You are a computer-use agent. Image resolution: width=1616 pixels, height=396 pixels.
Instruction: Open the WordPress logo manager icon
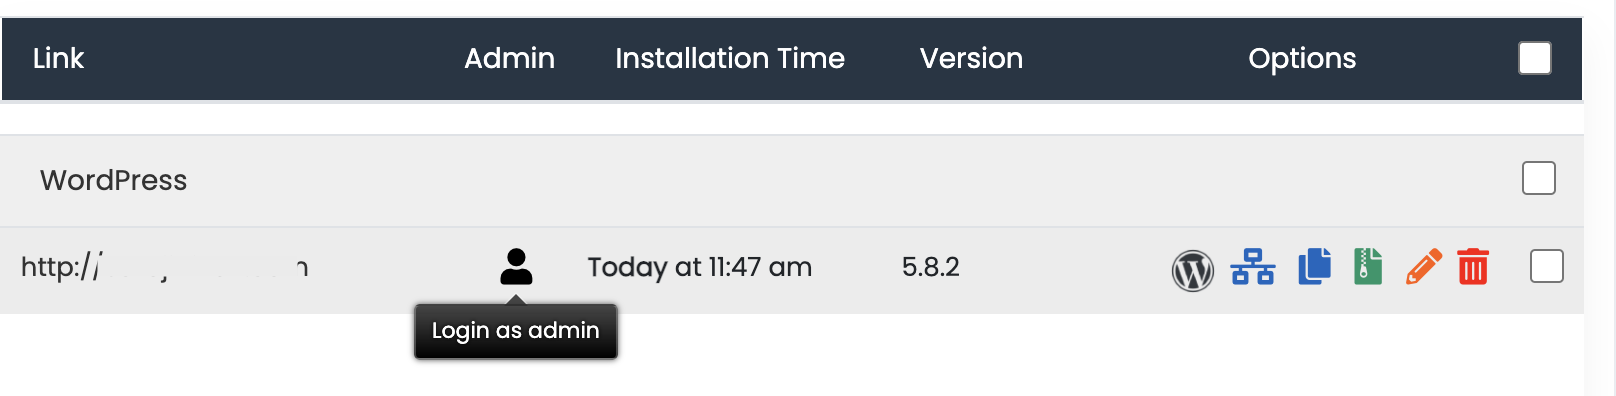(1193, 270)
